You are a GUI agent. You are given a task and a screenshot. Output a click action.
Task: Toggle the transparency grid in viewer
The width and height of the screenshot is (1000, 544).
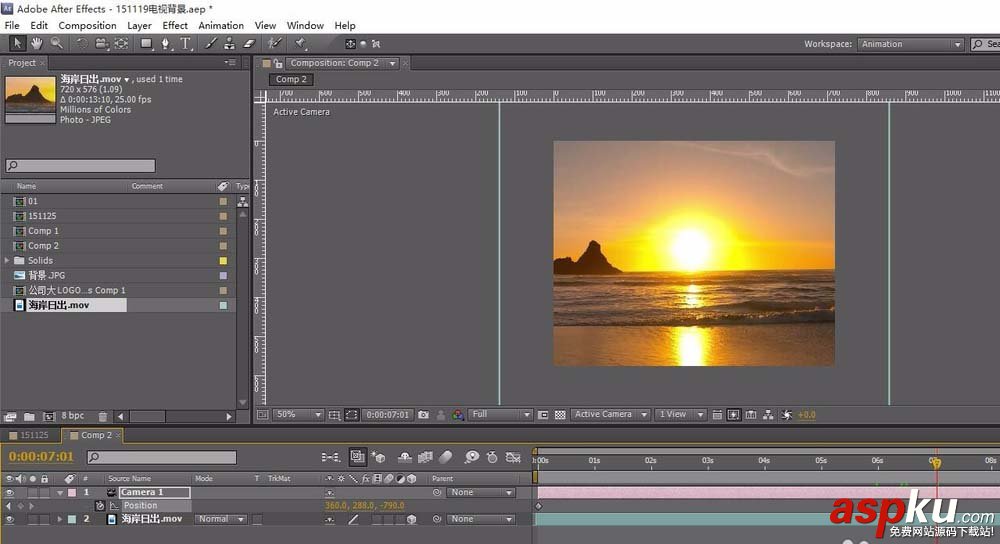coord(560,414)
